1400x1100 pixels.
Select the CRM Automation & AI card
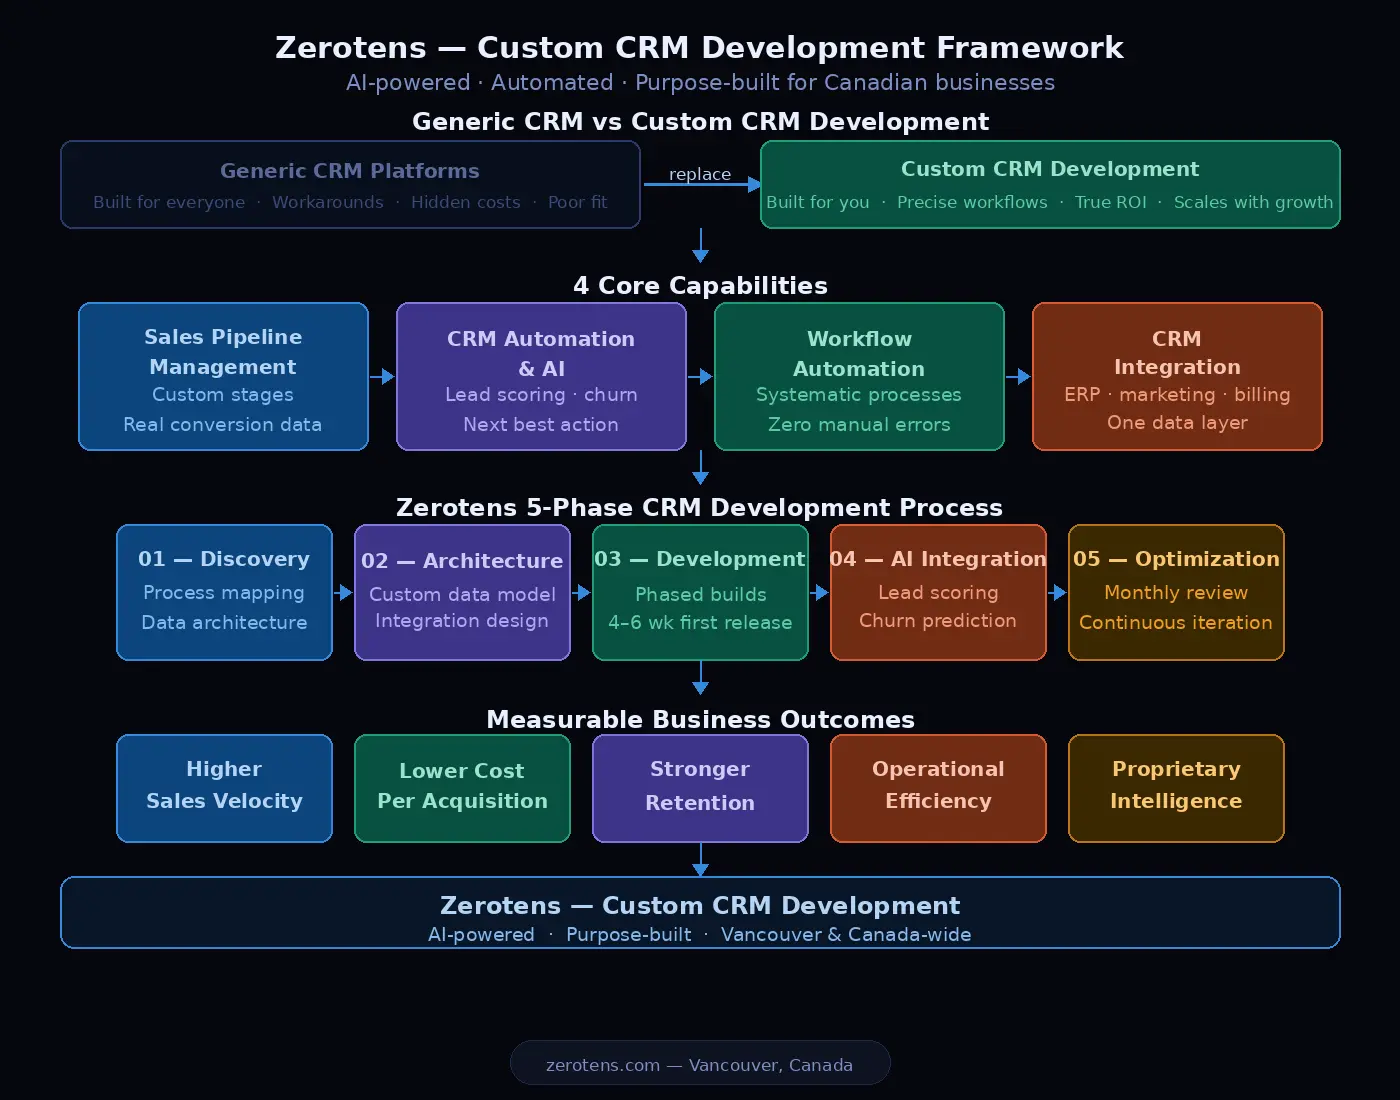click(x=541, y=376)
